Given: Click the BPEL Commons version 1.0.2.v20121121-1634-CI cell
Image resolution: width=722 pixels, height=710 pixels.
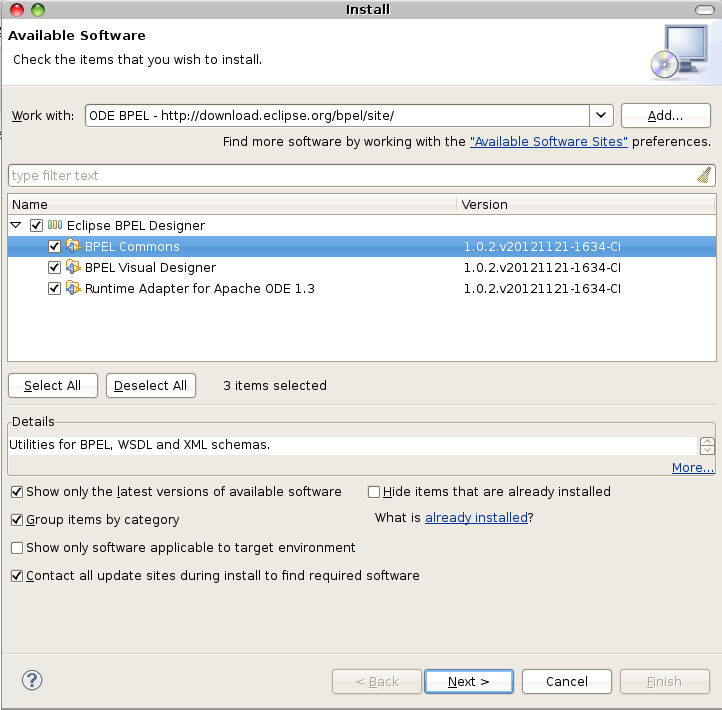Looking at the screenshot, I should 542,246.
